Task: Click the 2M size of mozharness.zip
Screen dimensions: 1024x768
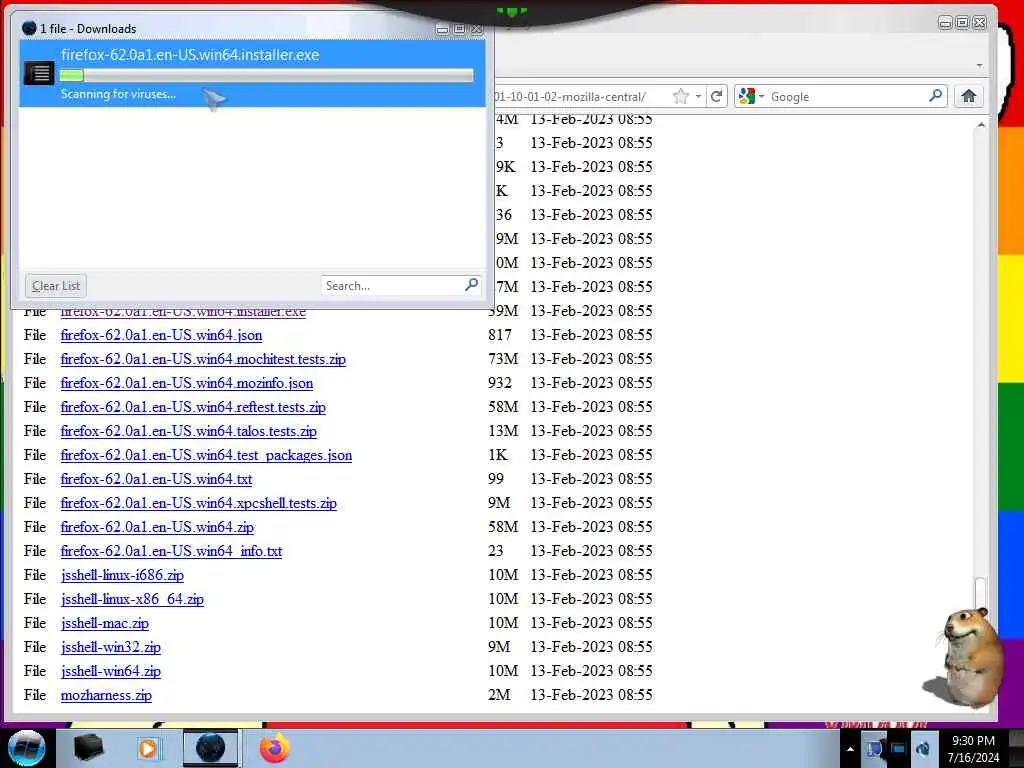Action: [x=499, y=696]
